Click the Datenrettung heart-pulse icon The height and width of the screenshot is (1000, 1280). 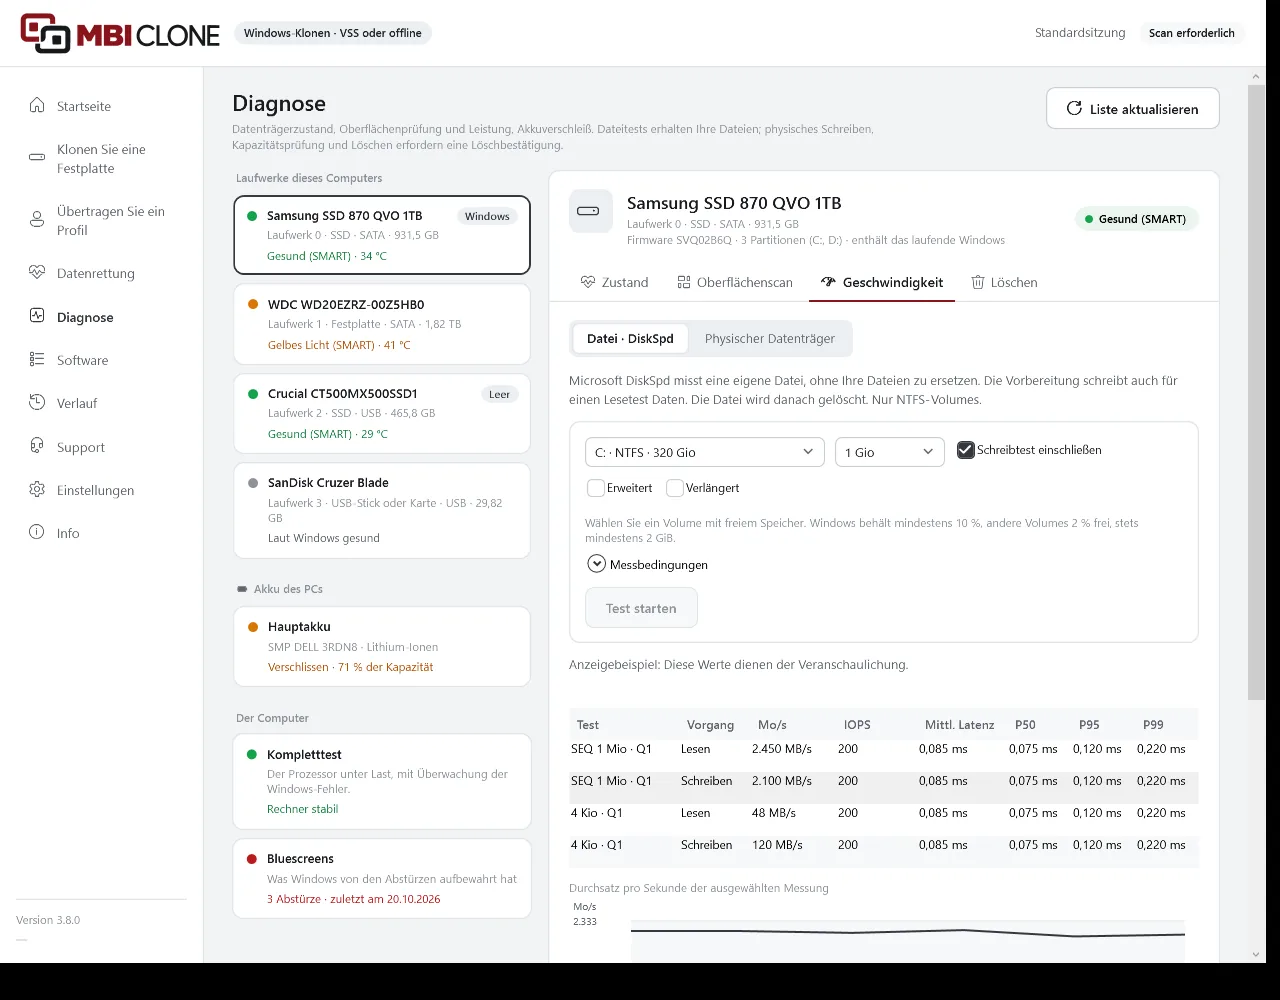tap(37, 273)
